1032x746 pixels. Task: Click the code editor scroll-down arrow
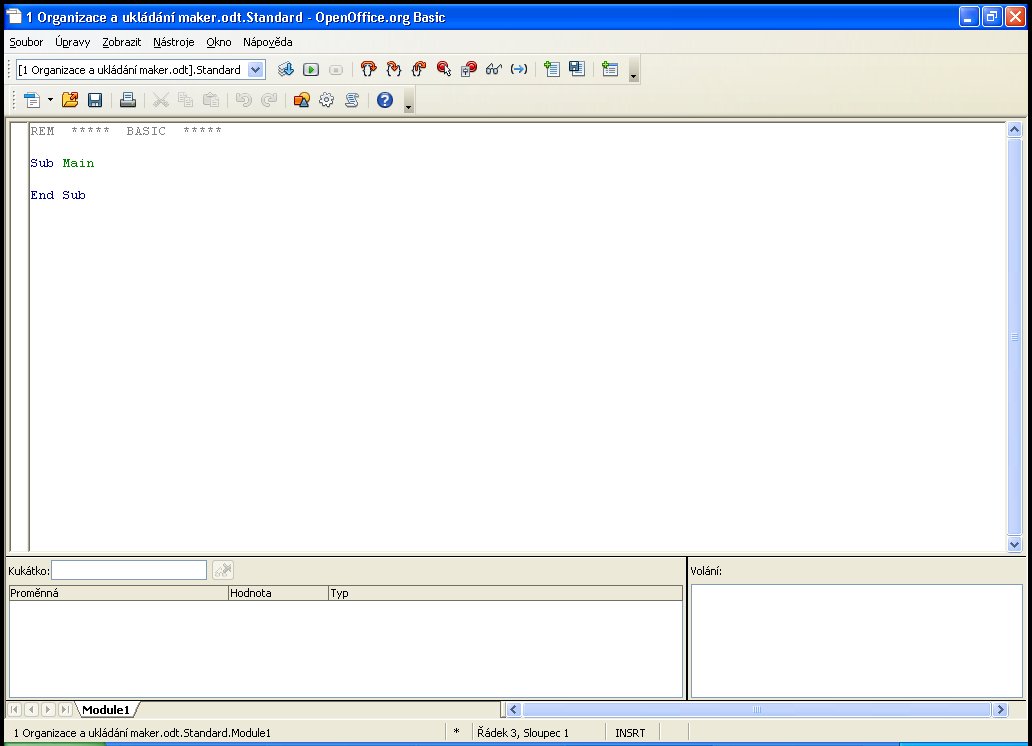coord(1014,545)
